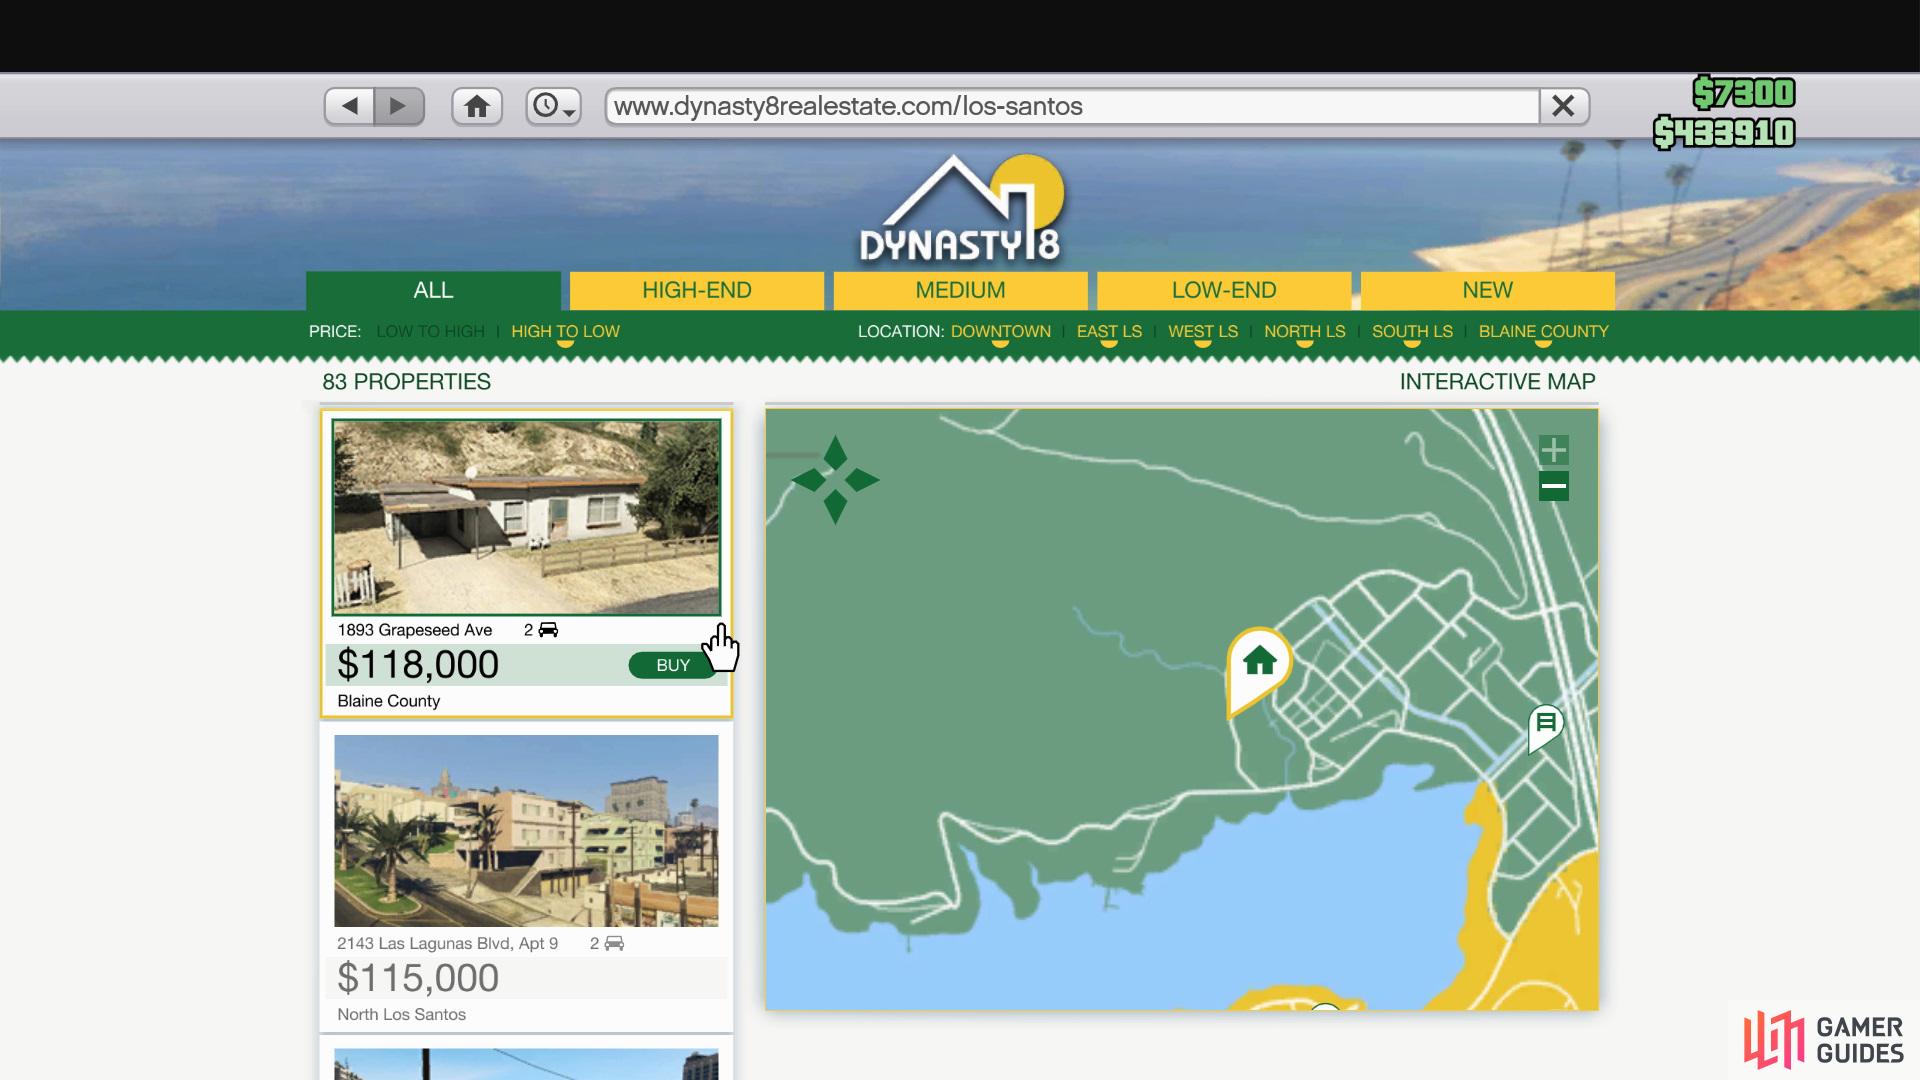This screenshot has width=1920, height=1080.
Task: Sort price LOW TO HIGH
Action: point(430,331)
